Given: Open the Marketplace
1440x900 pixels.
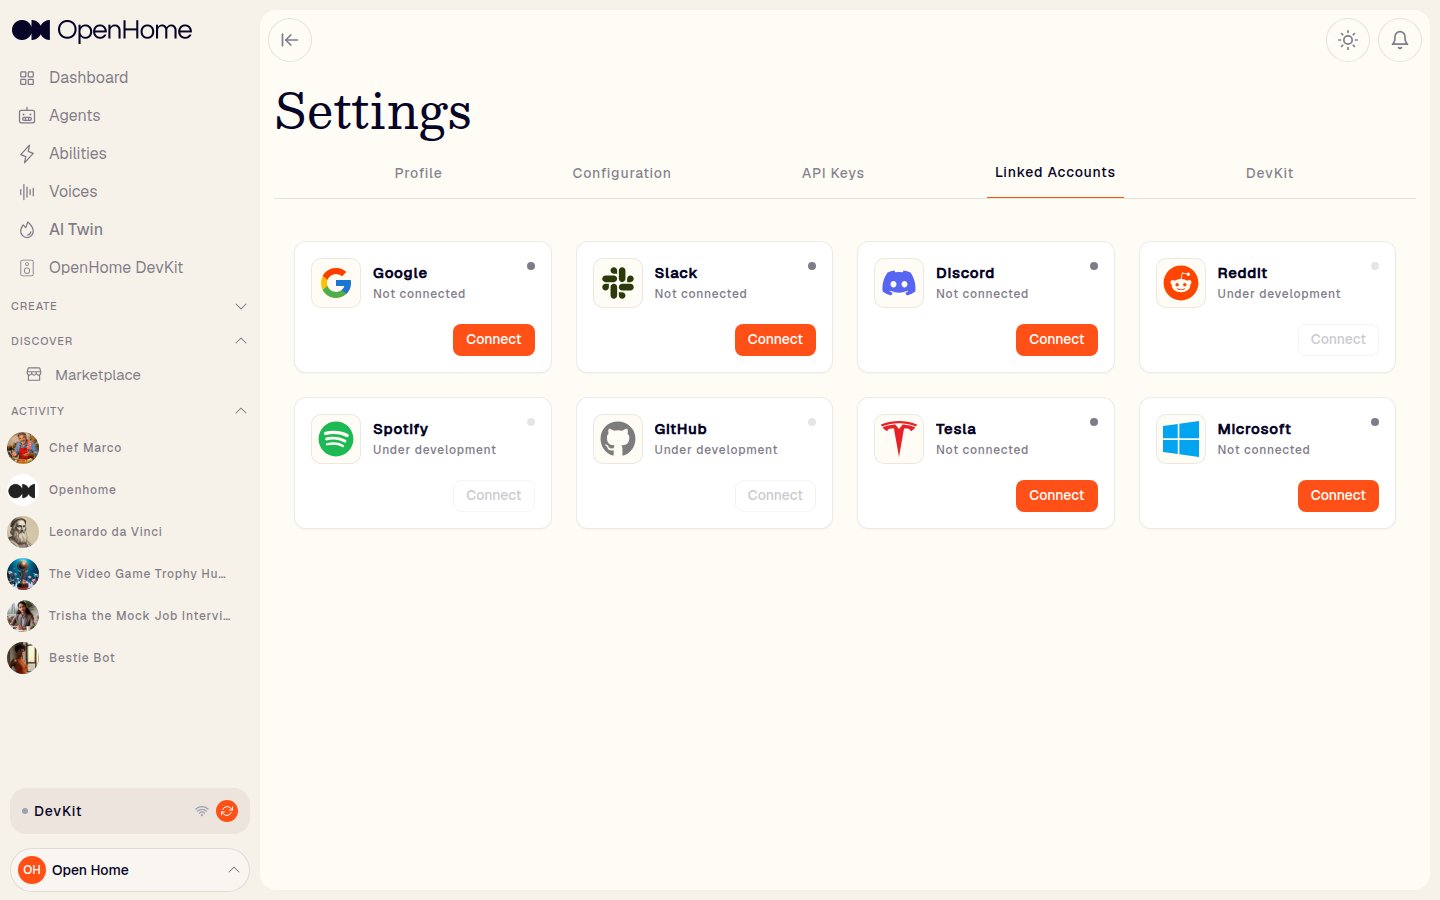Looking at the screenshot, I should tap(98, 375).
